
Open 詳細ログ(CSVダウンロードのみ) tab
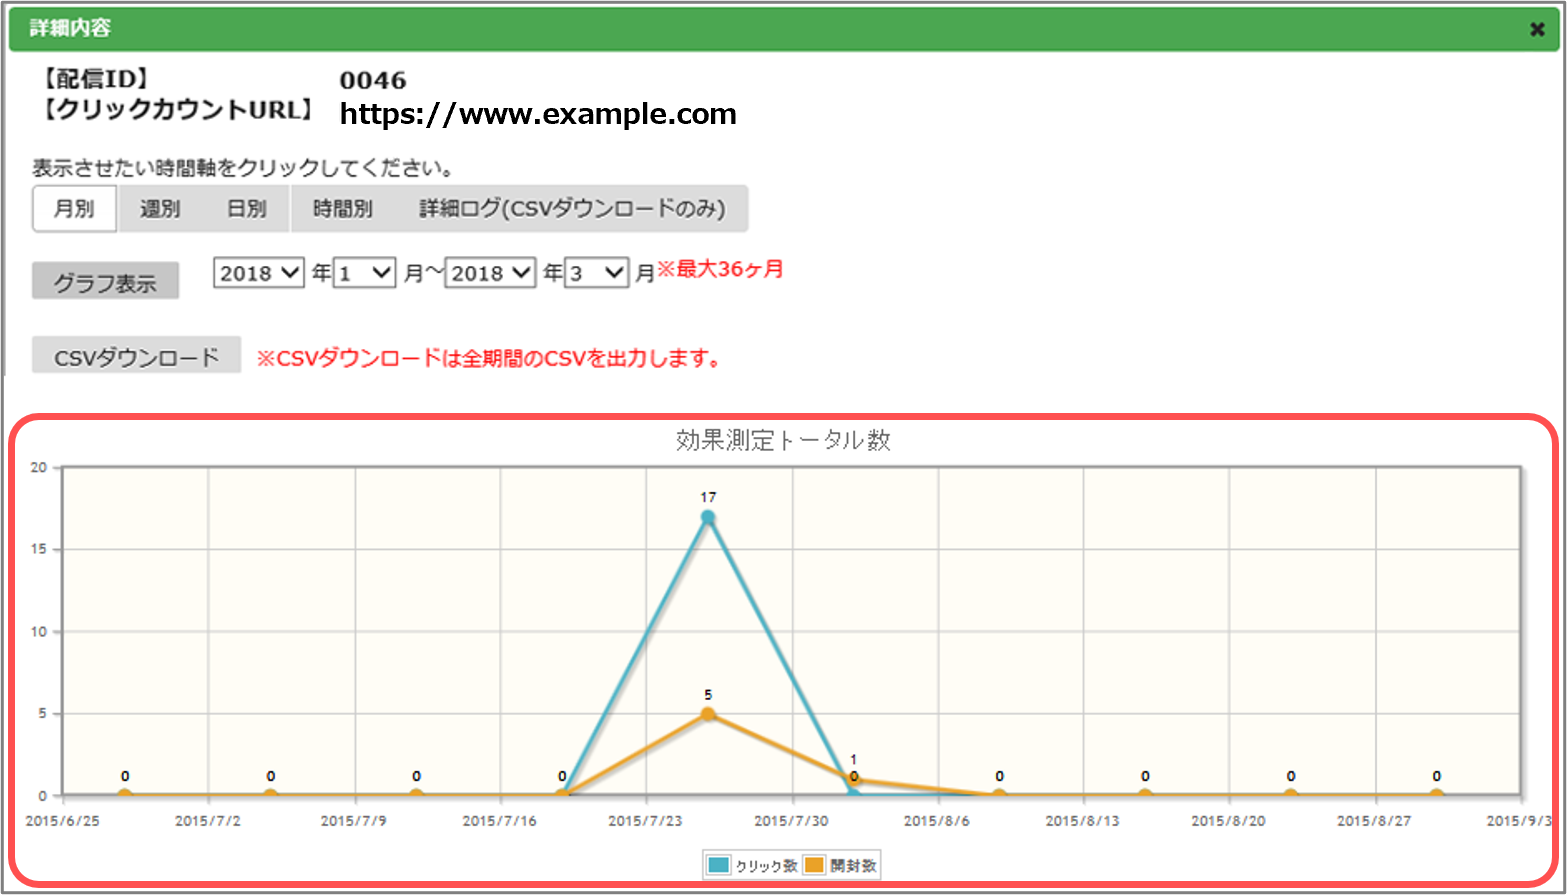point(571,209)
